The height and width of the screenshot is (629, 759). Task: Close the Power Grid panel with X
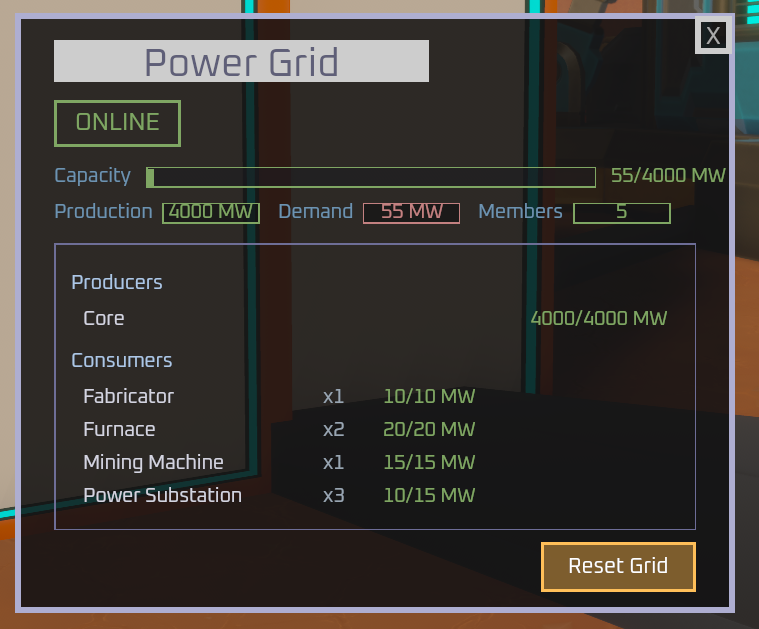pyautogui.click(x=713, y=35)
